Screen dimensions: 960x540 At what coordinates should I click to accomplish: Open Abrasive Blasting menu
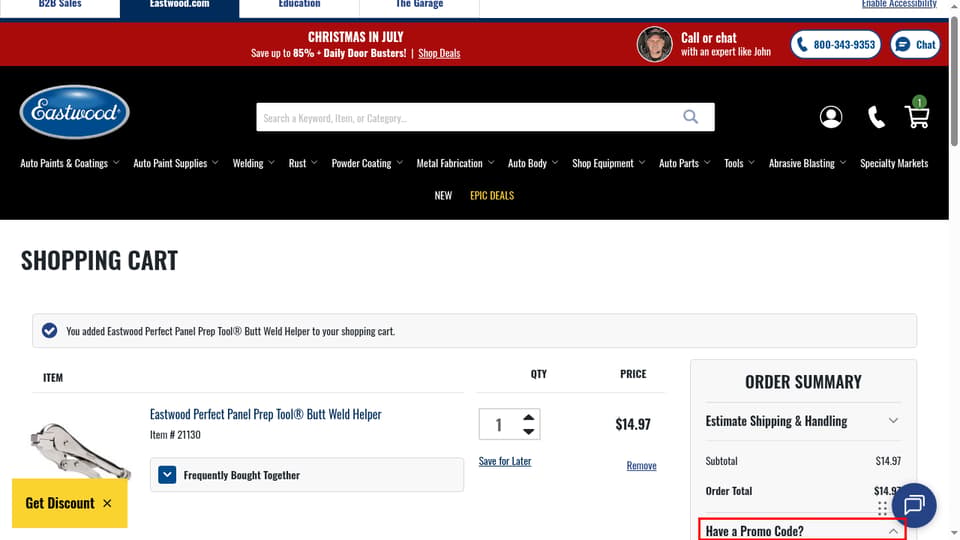pyautogui.click(x=808, y=163)
